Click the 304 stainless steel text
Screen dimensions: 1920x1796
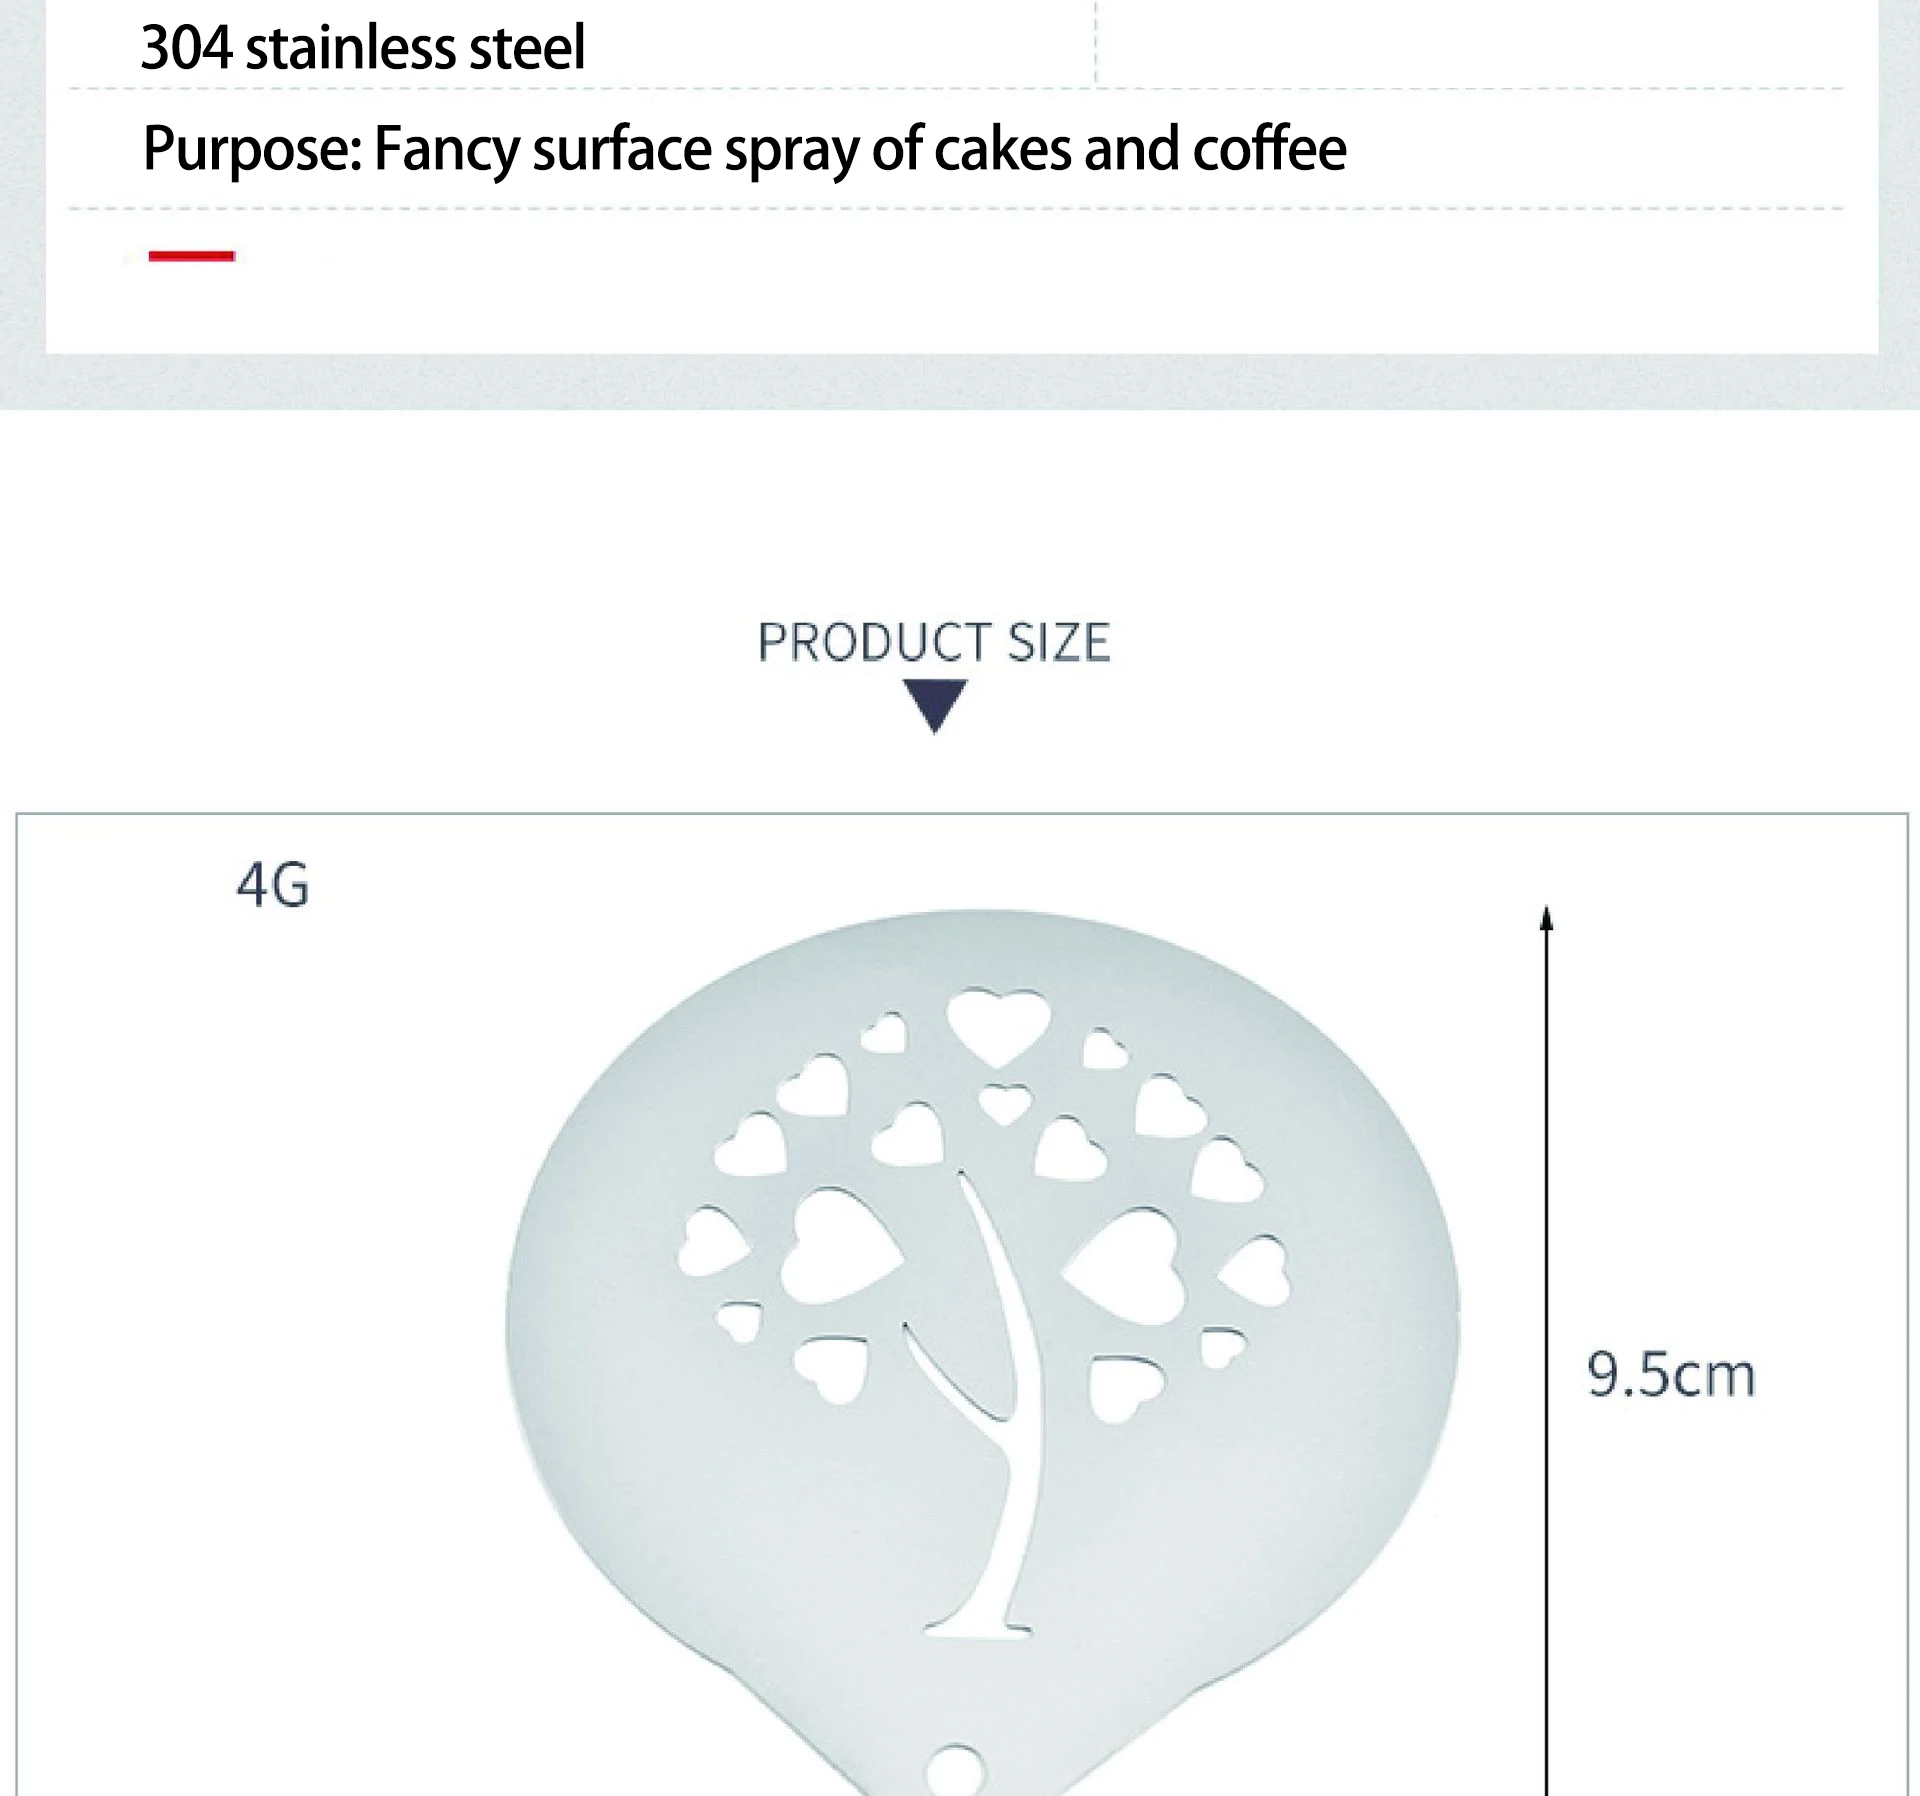click(x=363, y=47)
